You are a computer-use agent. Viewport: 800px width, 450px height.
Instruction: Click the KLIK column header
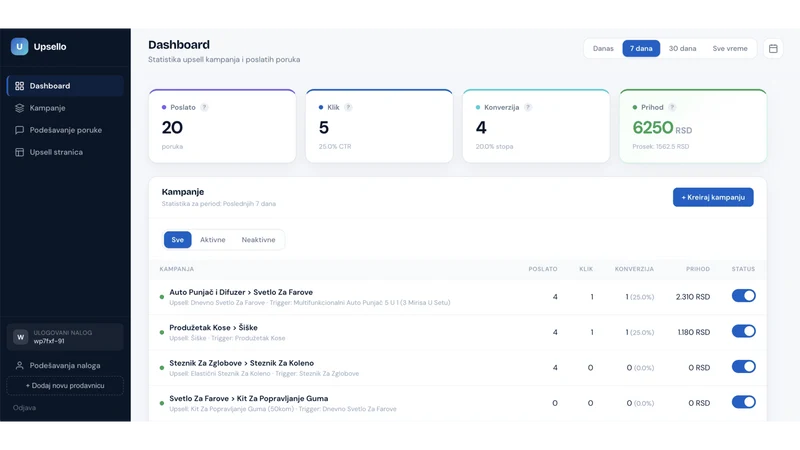[586, 269]
